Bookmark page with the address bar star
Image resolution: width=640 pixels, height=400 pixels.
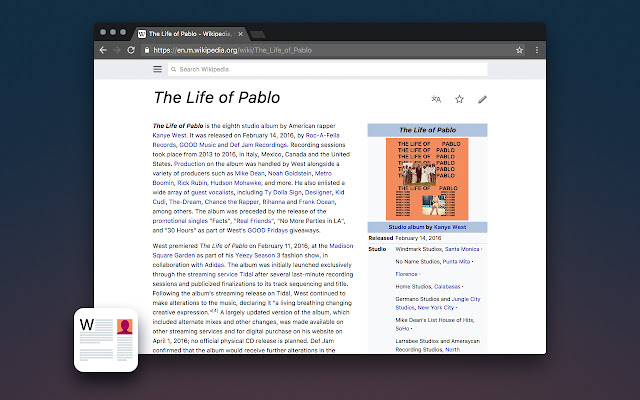pos(519,50)
